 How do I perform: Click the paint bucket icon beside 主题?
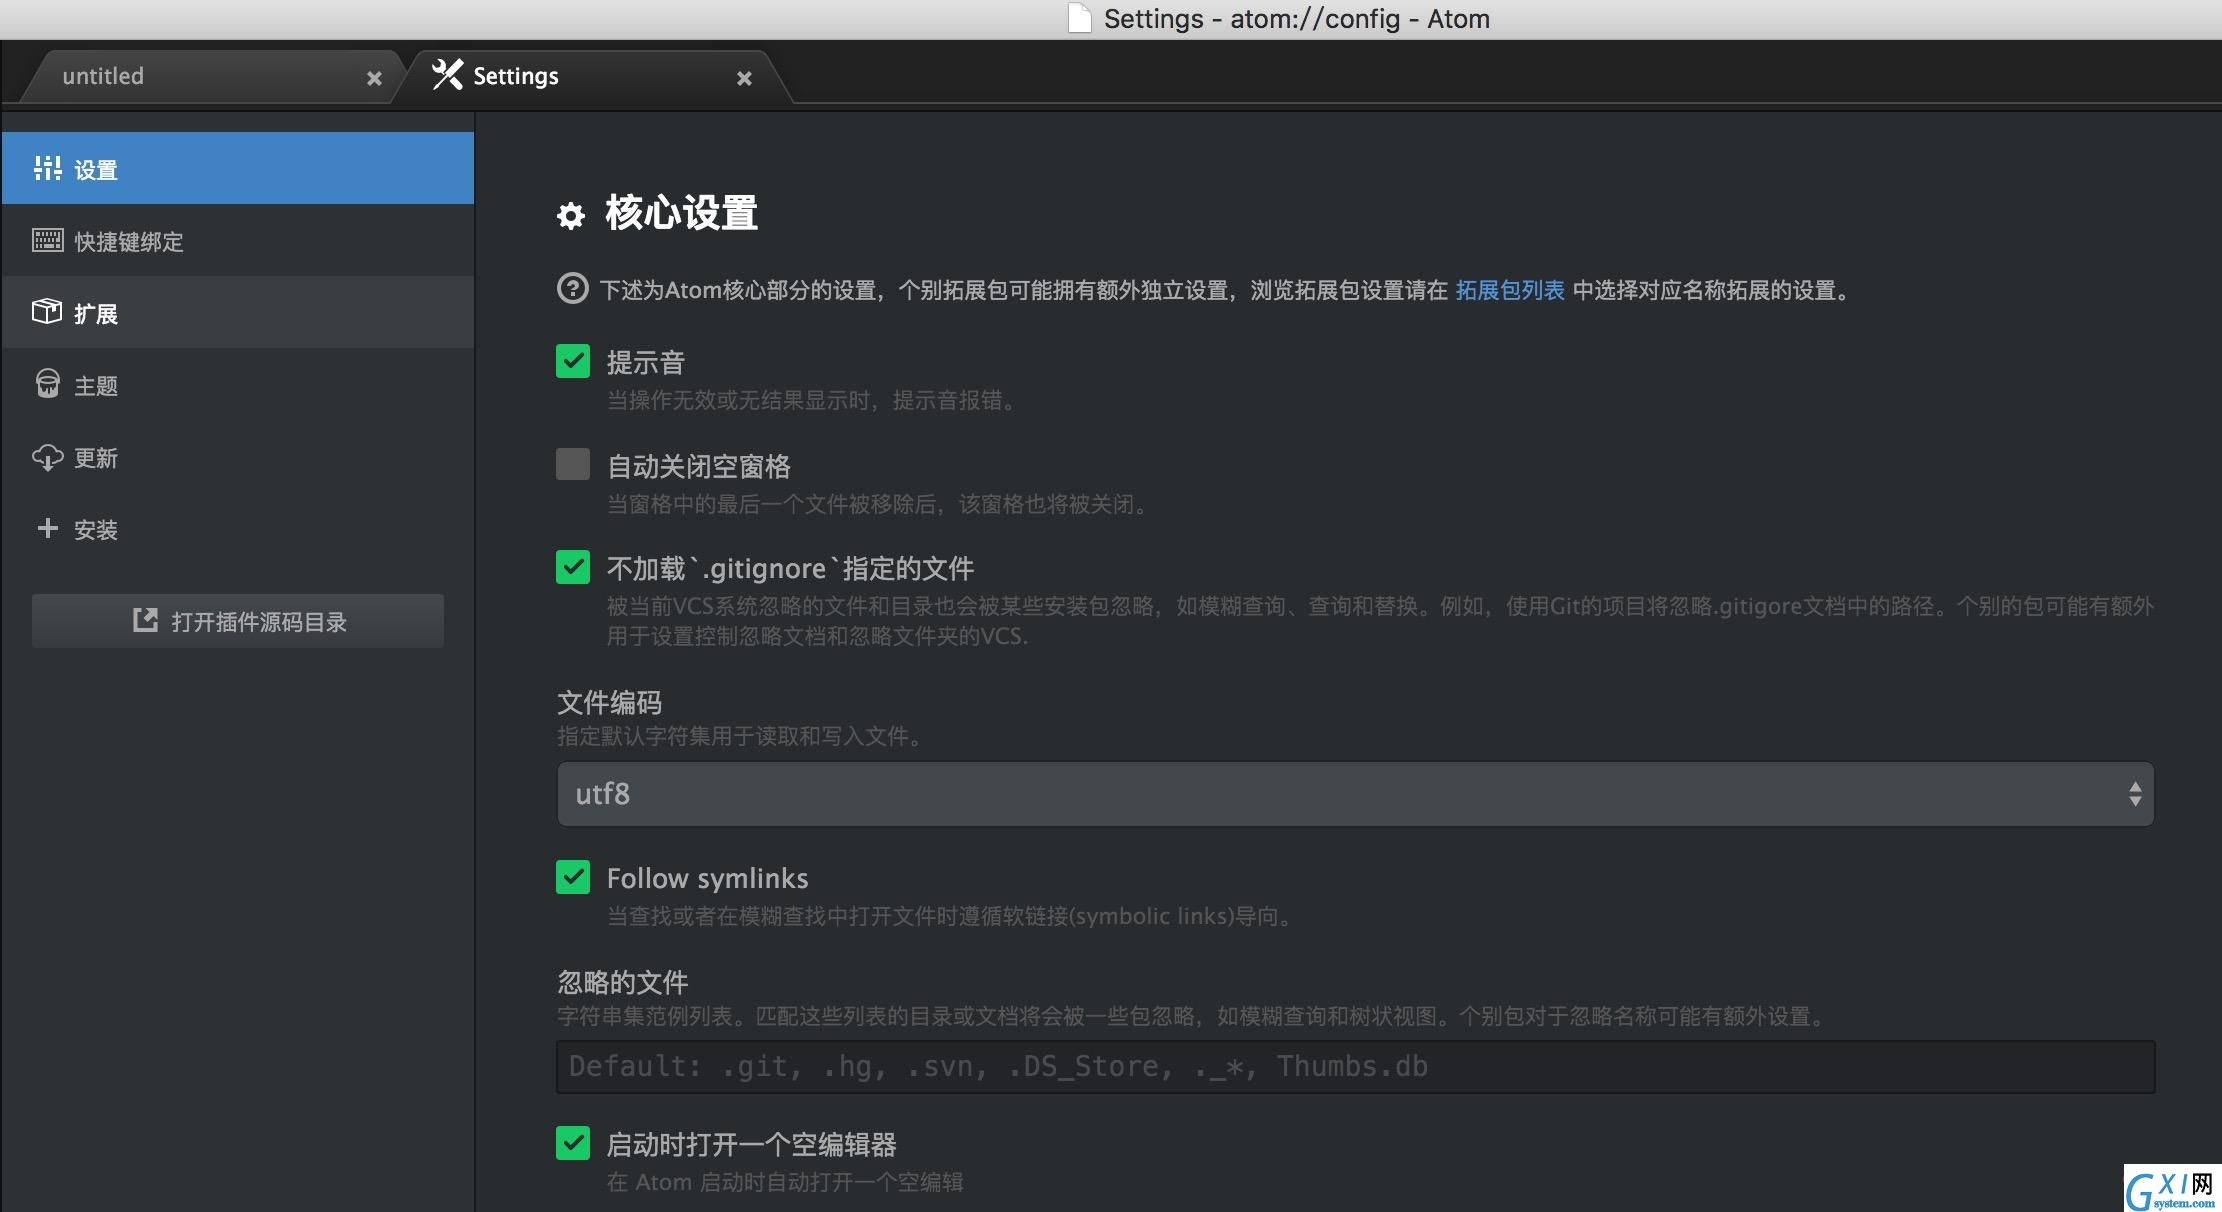pyautogui.click(x=47, y=384)
